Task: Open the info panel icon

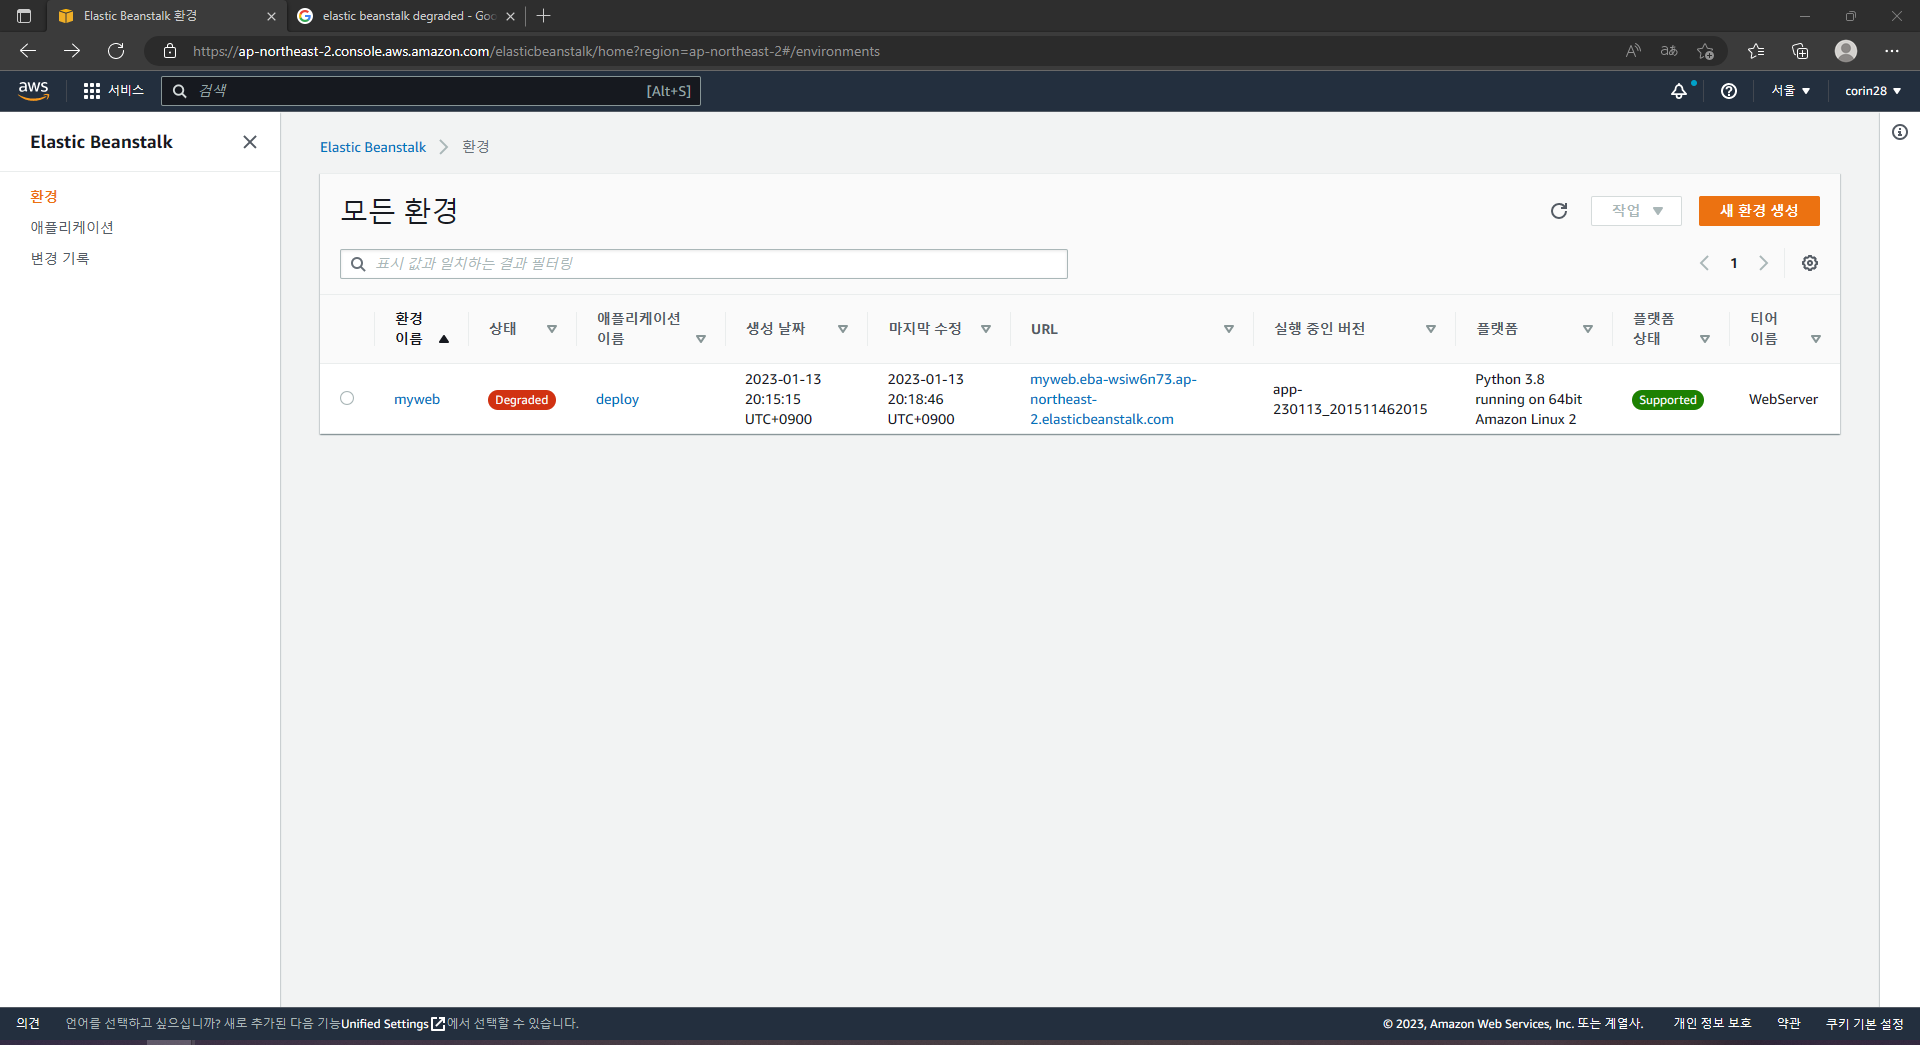Action: point(1900,132)
